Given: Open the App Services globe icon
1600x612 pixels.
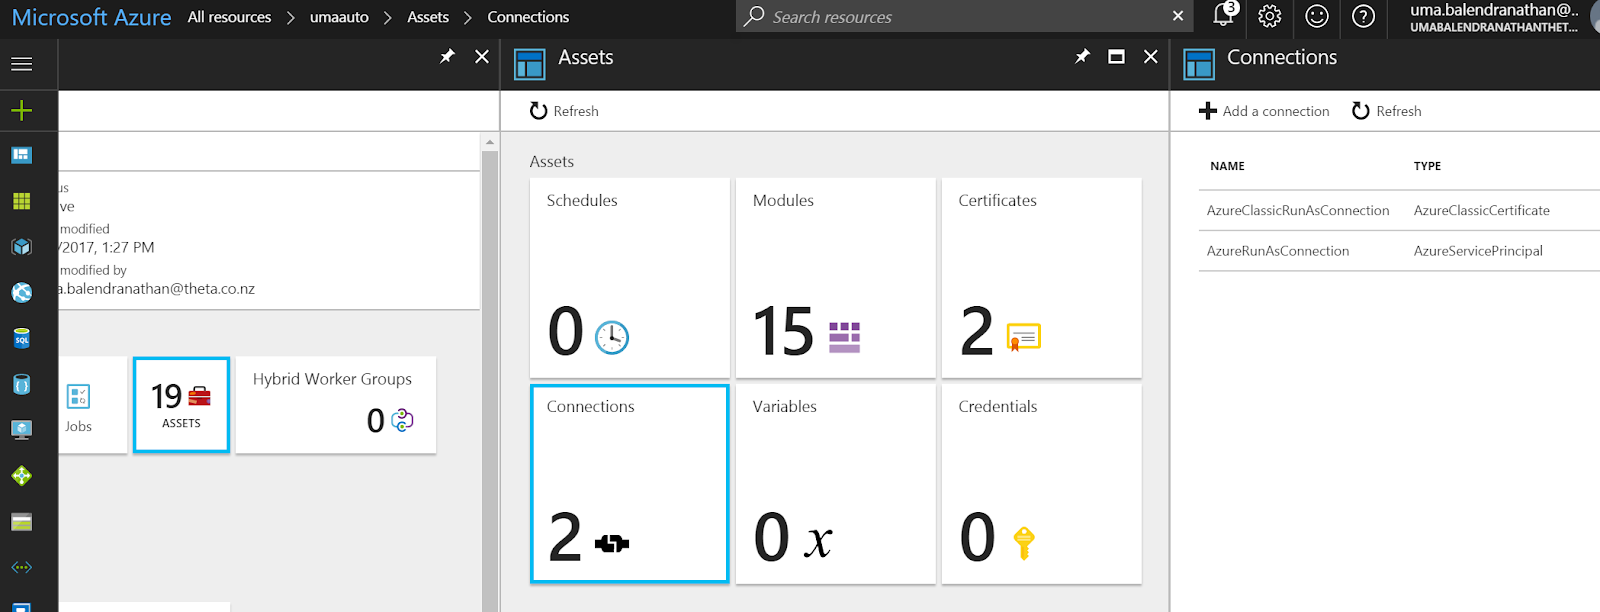Looking at the screenshot, I should tap(21, 292).
